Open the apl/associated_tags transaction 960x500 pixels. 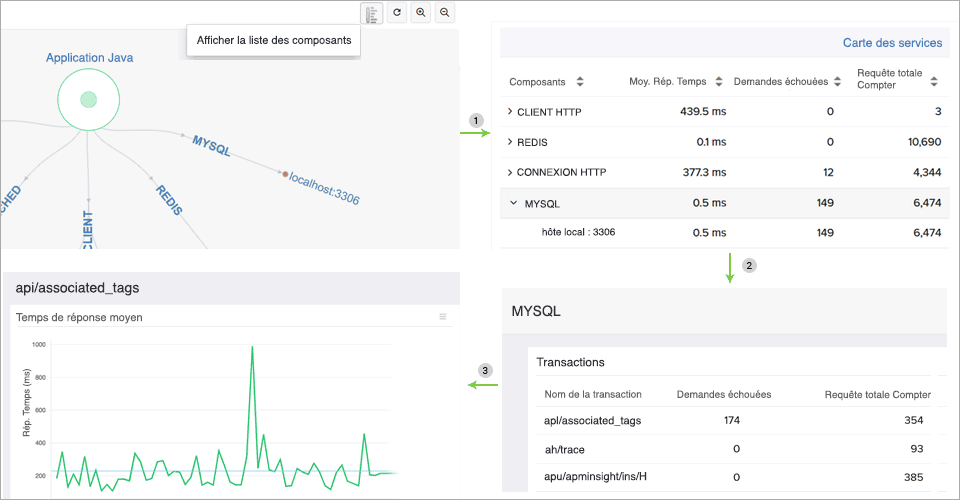(580, 420)
